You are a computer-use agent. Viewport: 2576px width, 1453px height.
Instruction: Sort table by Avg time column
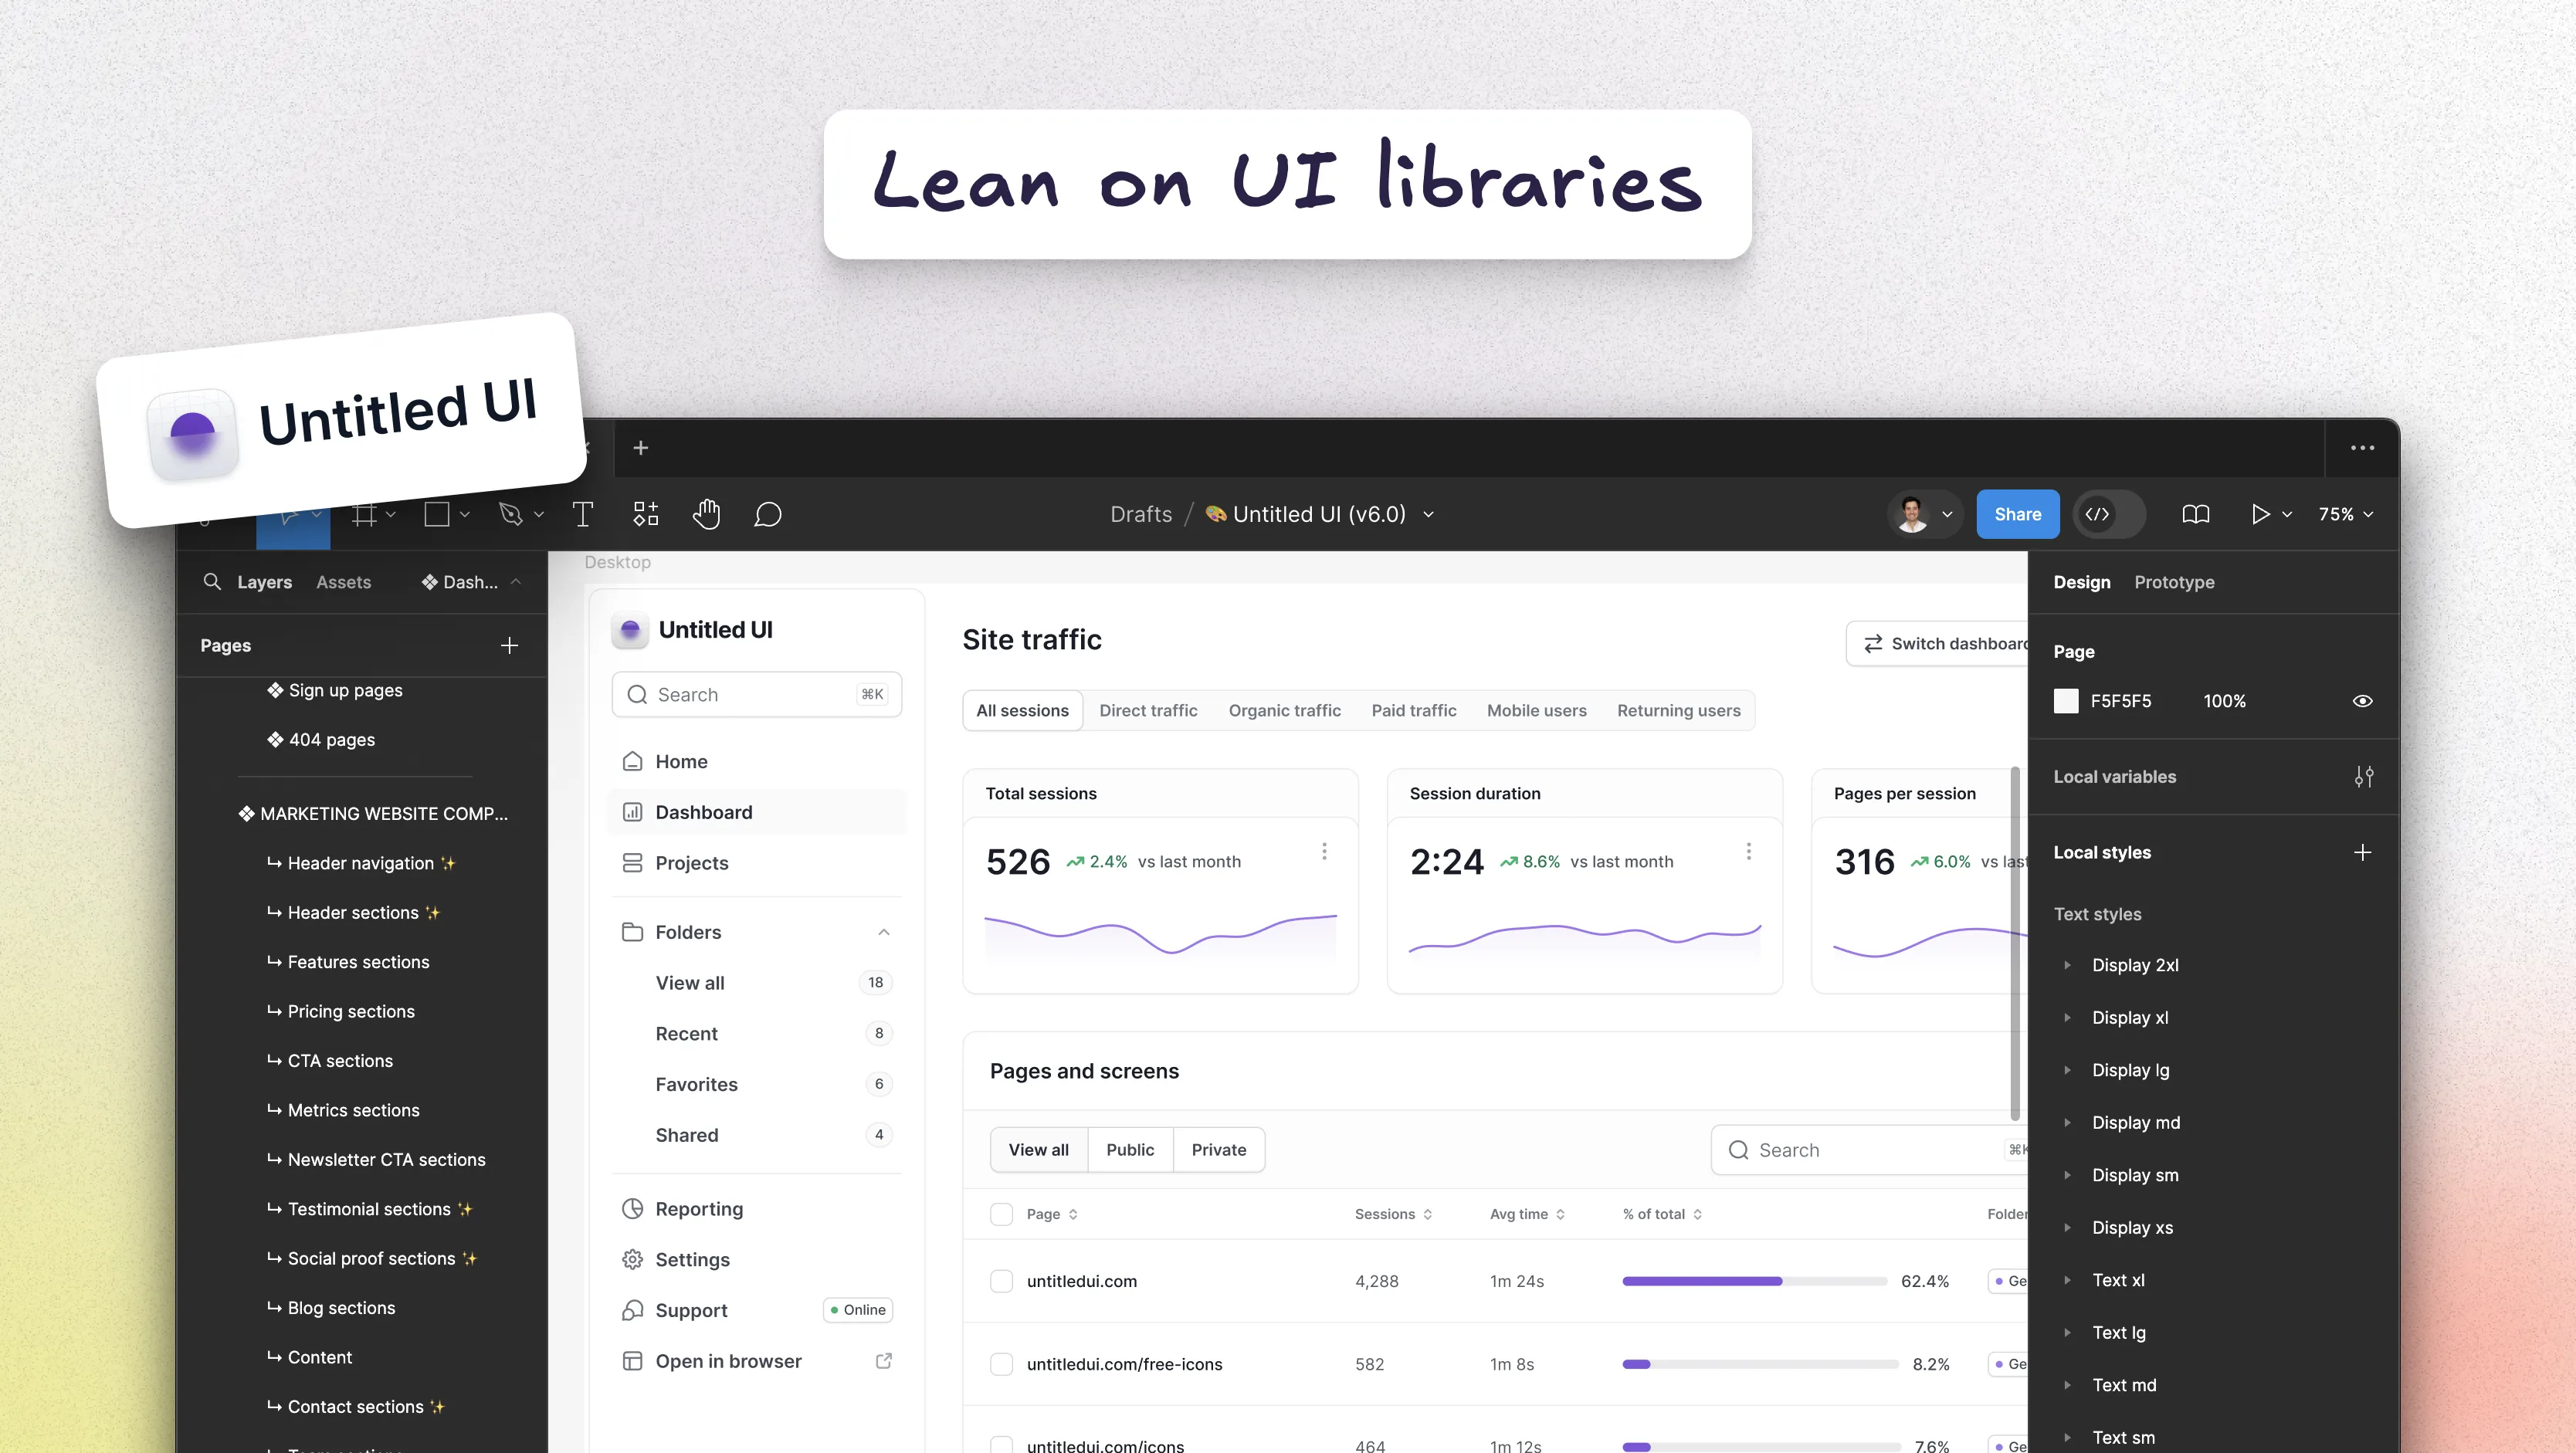(1527, 1214)
